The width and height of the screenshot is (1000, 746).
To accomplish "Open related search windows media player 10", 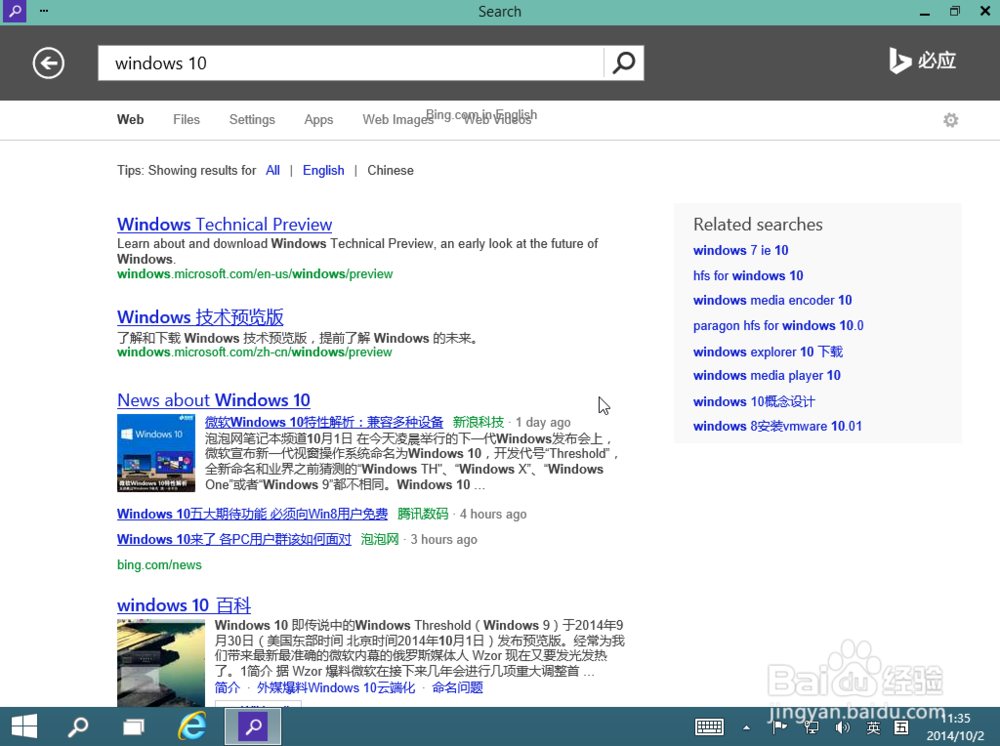I will click(x=767, y=376).
